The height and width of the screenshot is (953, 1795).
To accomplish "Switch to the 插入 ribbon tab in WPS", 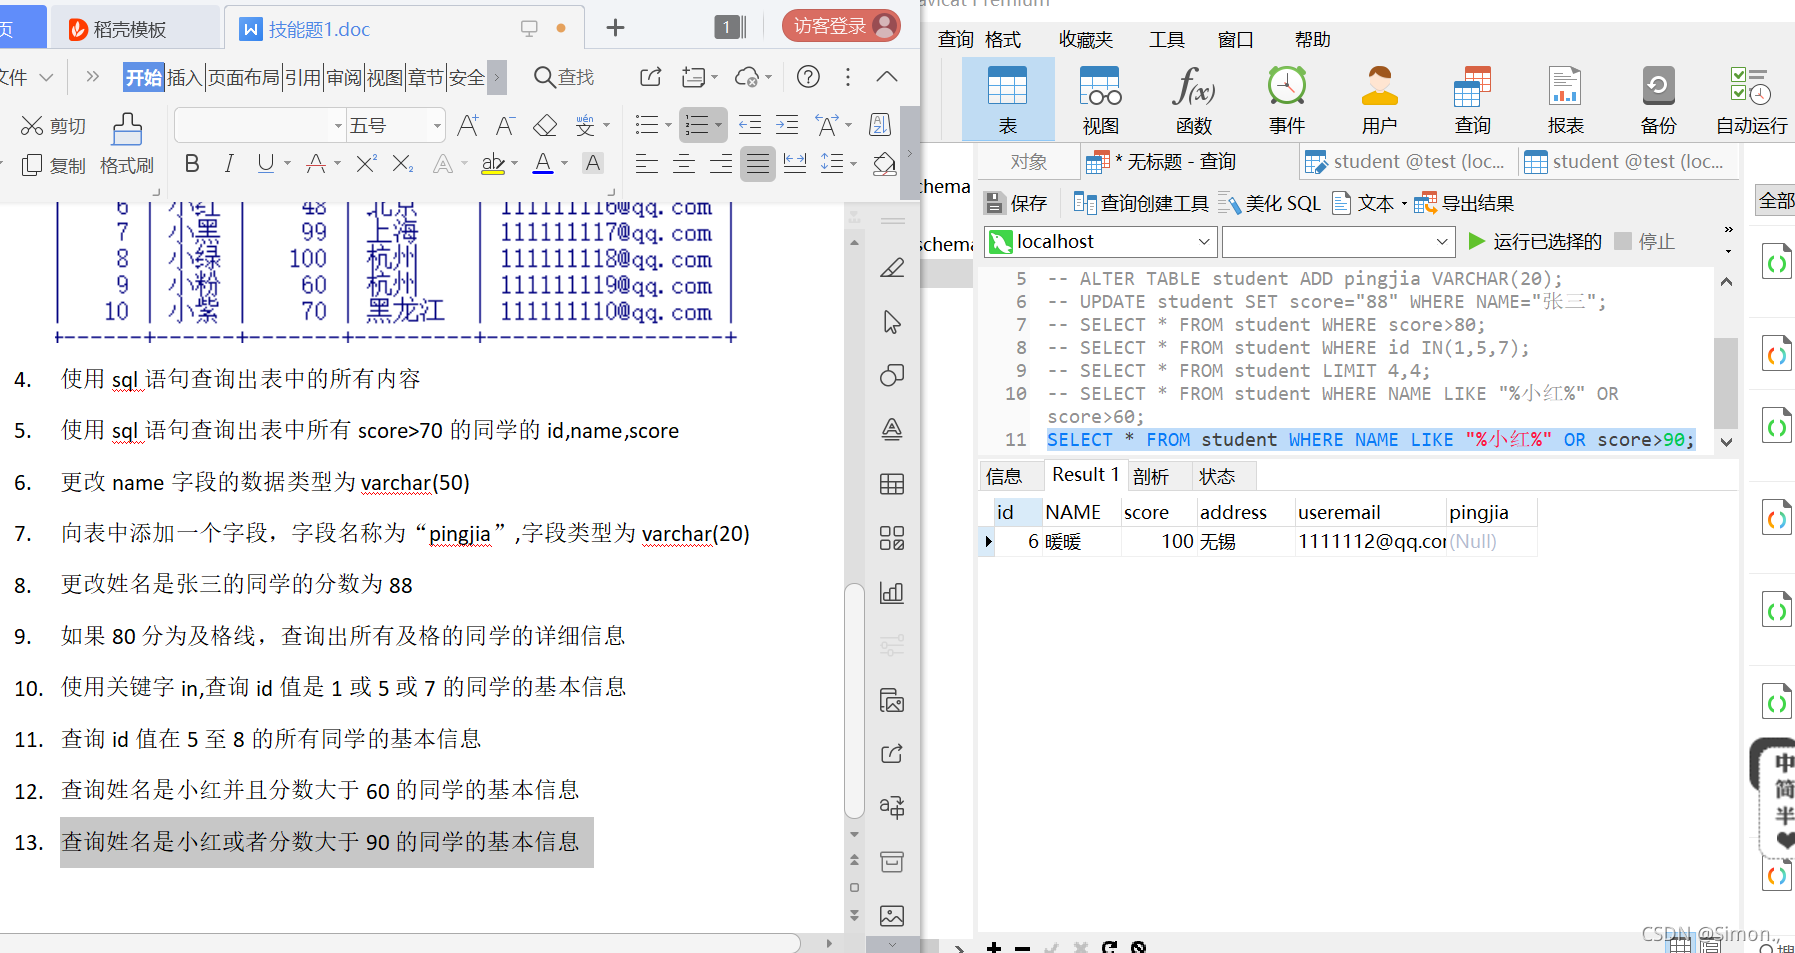I will 184,77.
